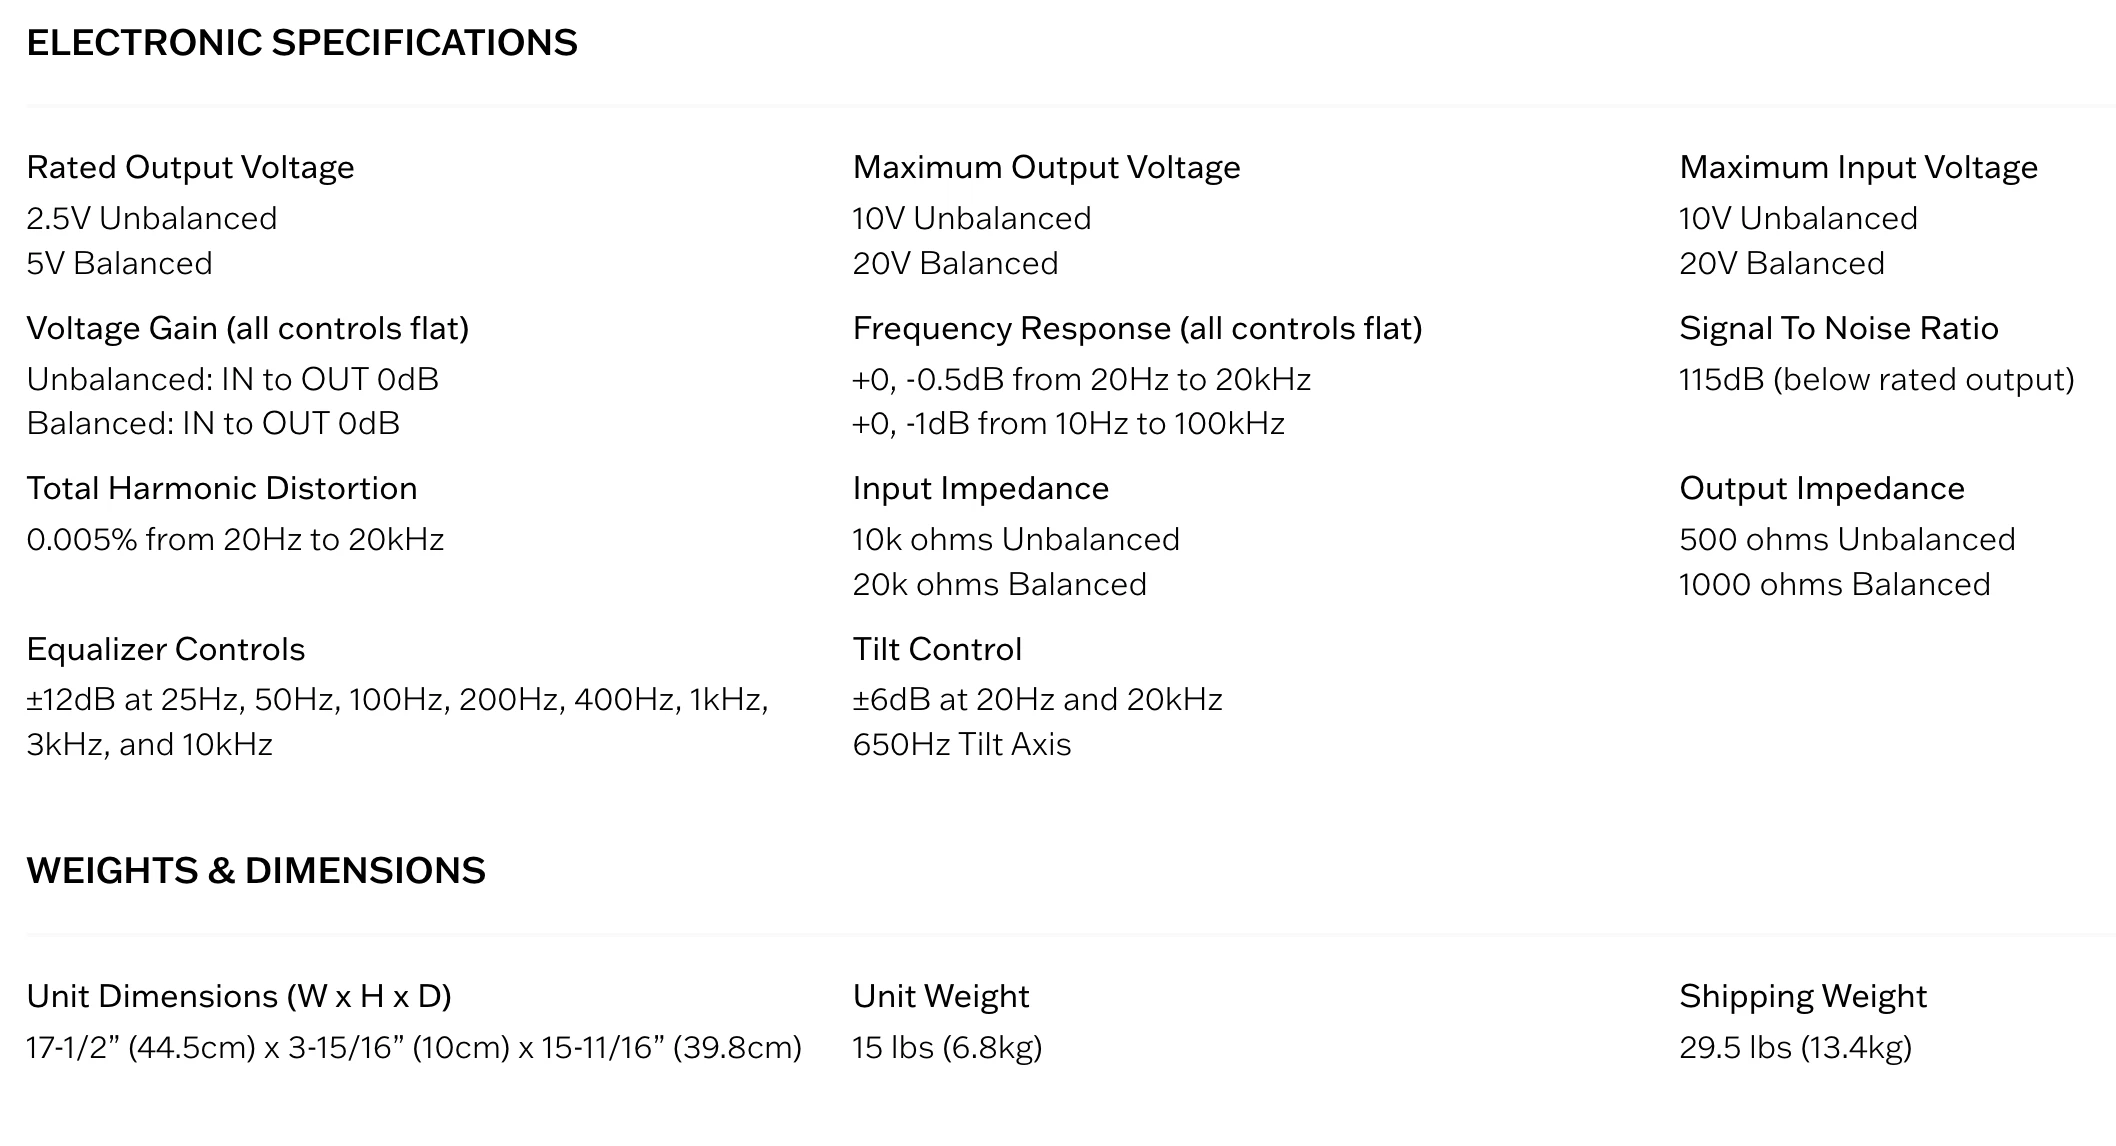This screenshot has height=1146, width=2116.
Task: Click the Frequency Response heading text
Action: [x=1137, y=328]
